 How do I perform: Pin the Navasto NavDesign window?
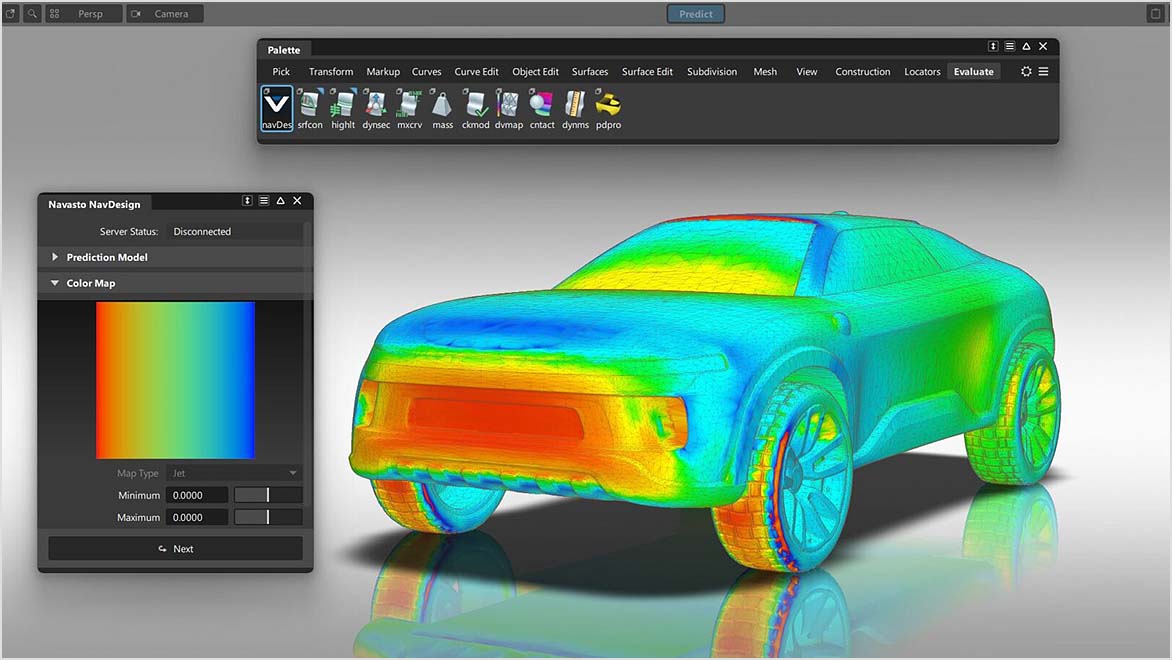[x=247, y=200]
